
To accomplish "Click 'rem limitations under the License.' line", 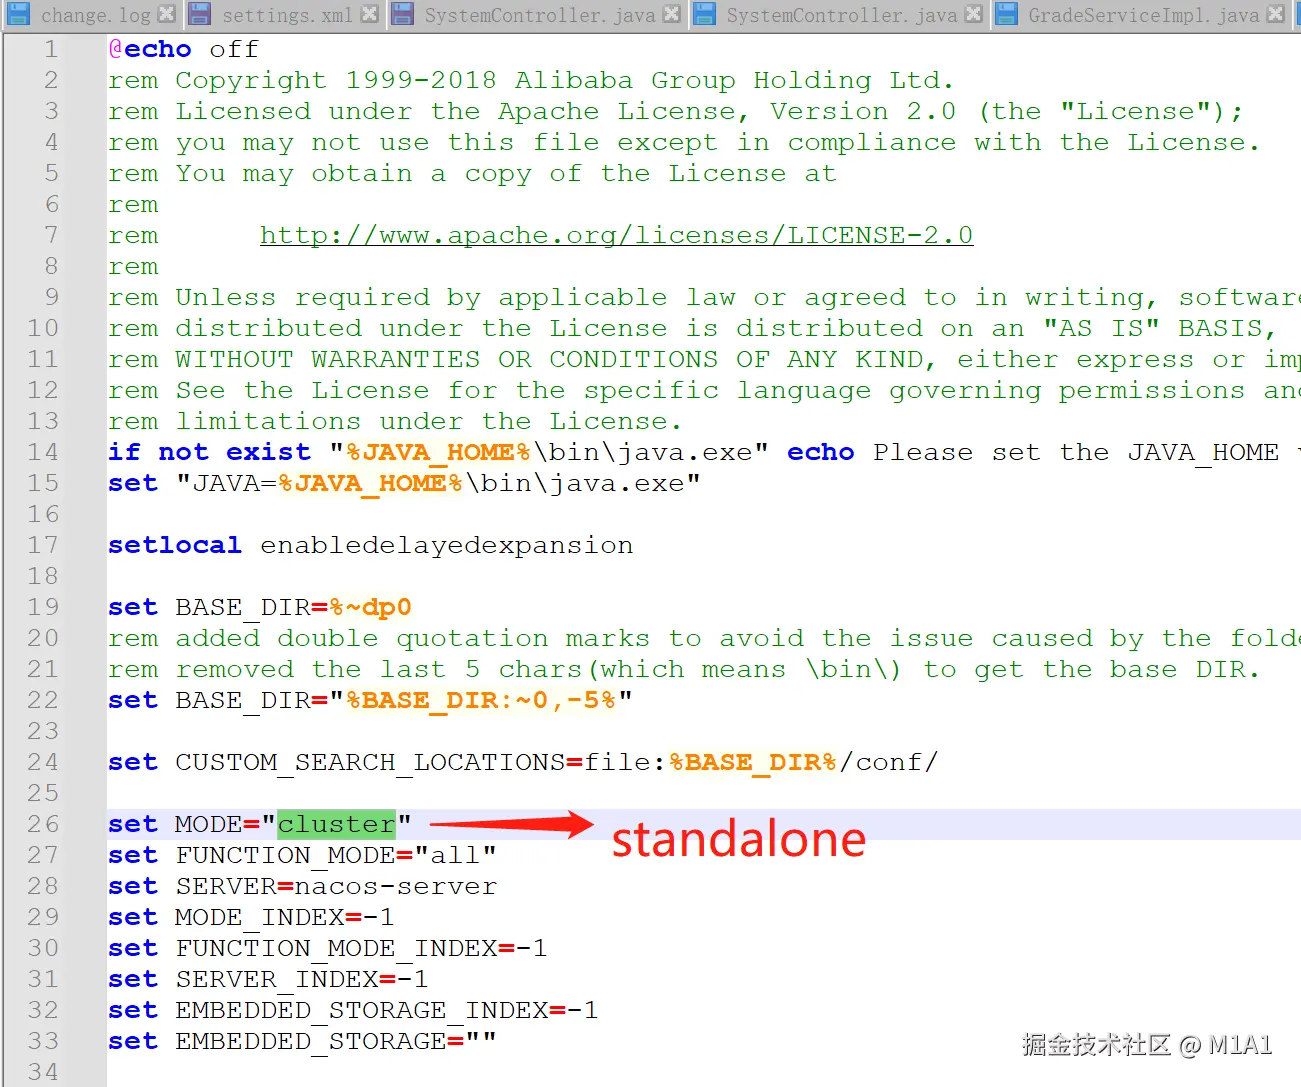I will [x=395, y=421].
